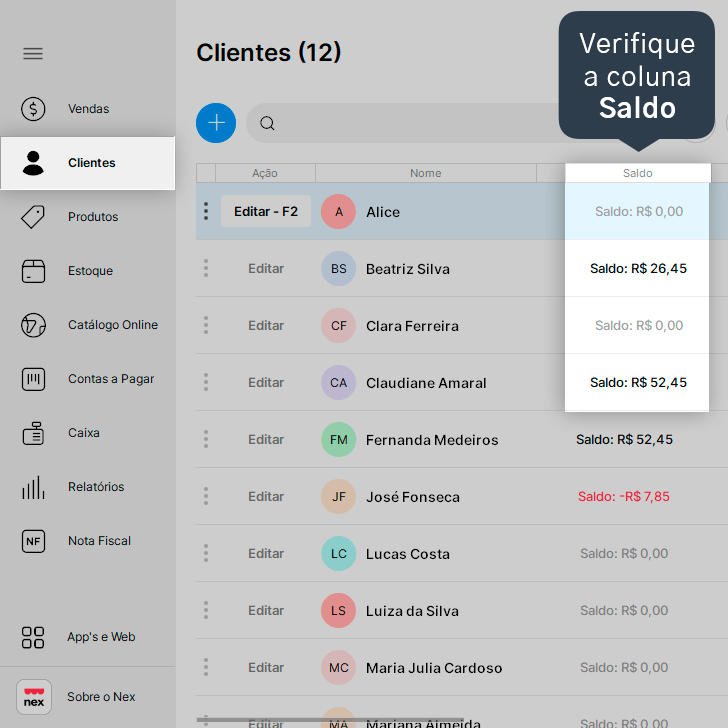This screenshot has width=728, height=728.
Task: Click the Ação column header
Action: 265,173
